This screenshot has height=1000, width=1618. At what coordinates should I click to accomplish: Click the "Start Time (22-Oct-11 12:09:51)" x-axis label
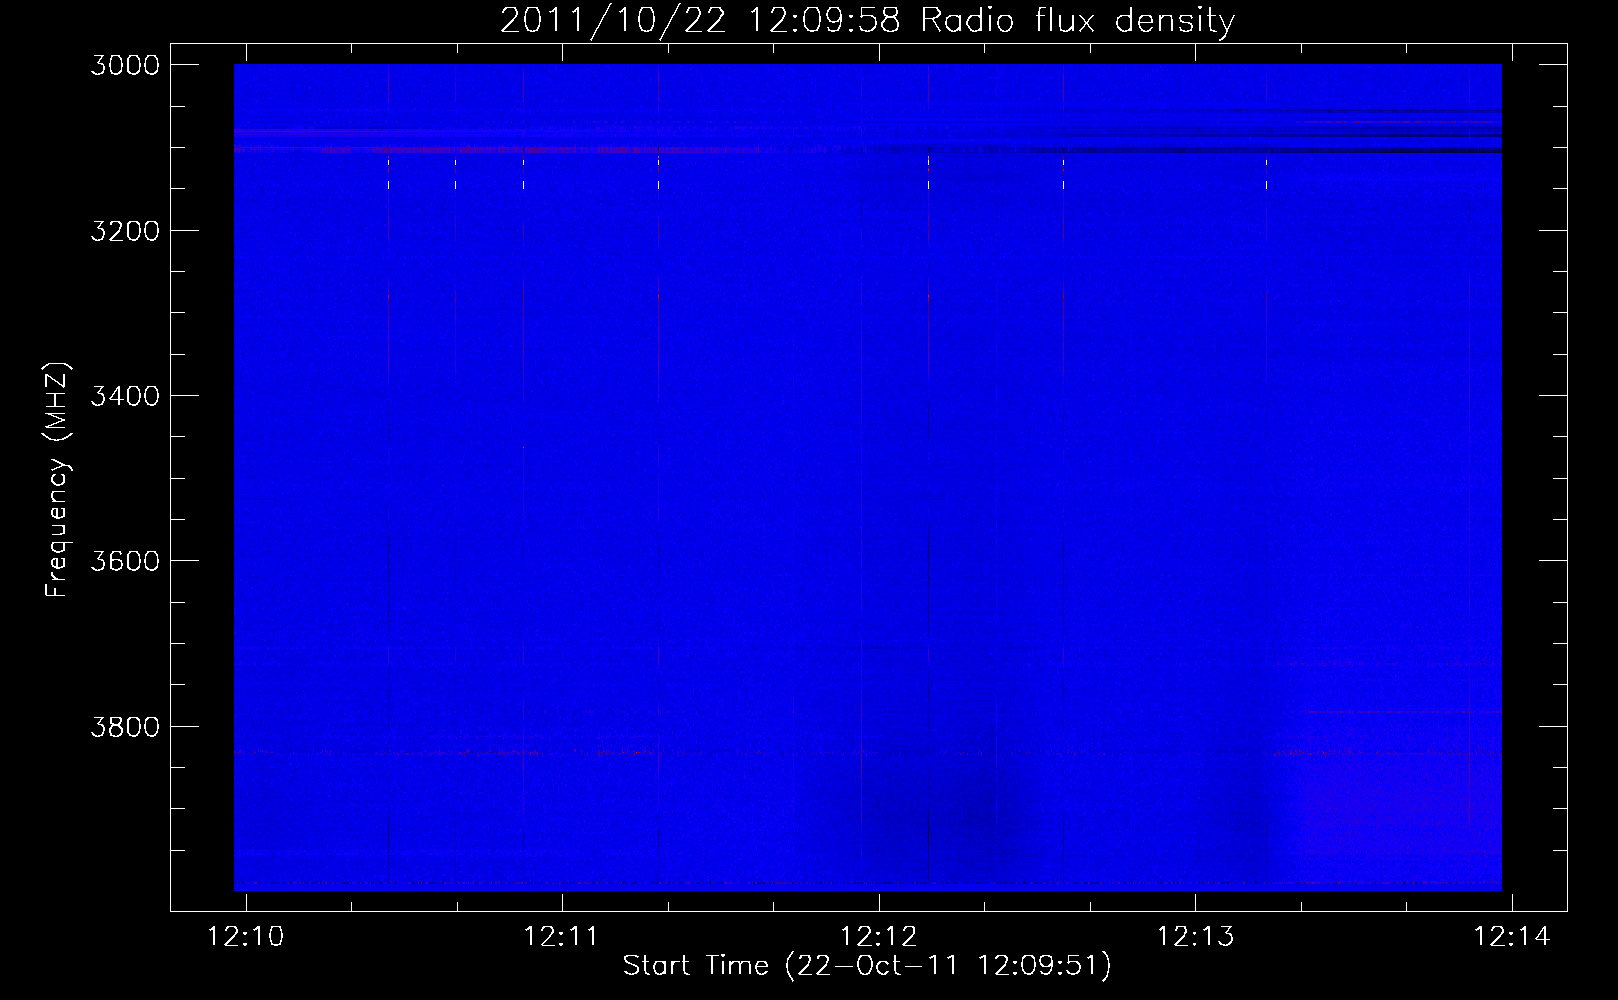point(867,966)
